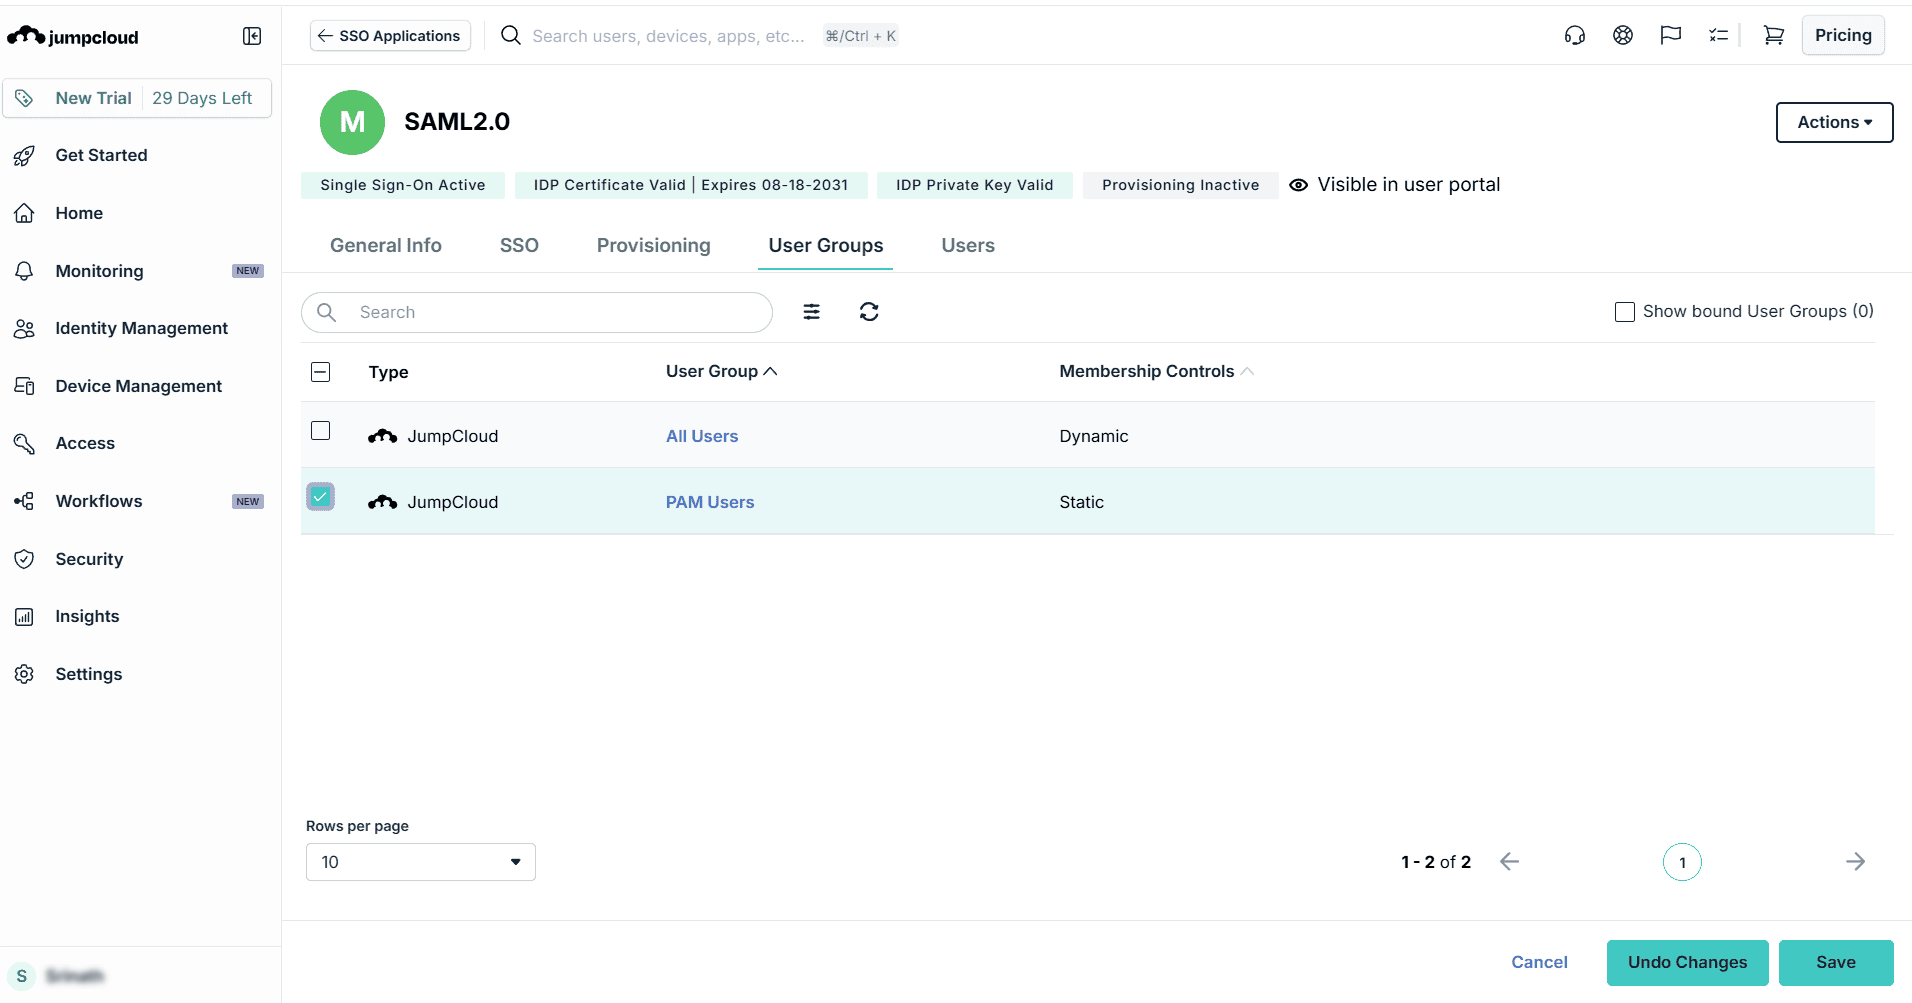This screenshot has width=1912, height=1003.
Task: Click the Static membership cell
Action: coord(1082,502)
